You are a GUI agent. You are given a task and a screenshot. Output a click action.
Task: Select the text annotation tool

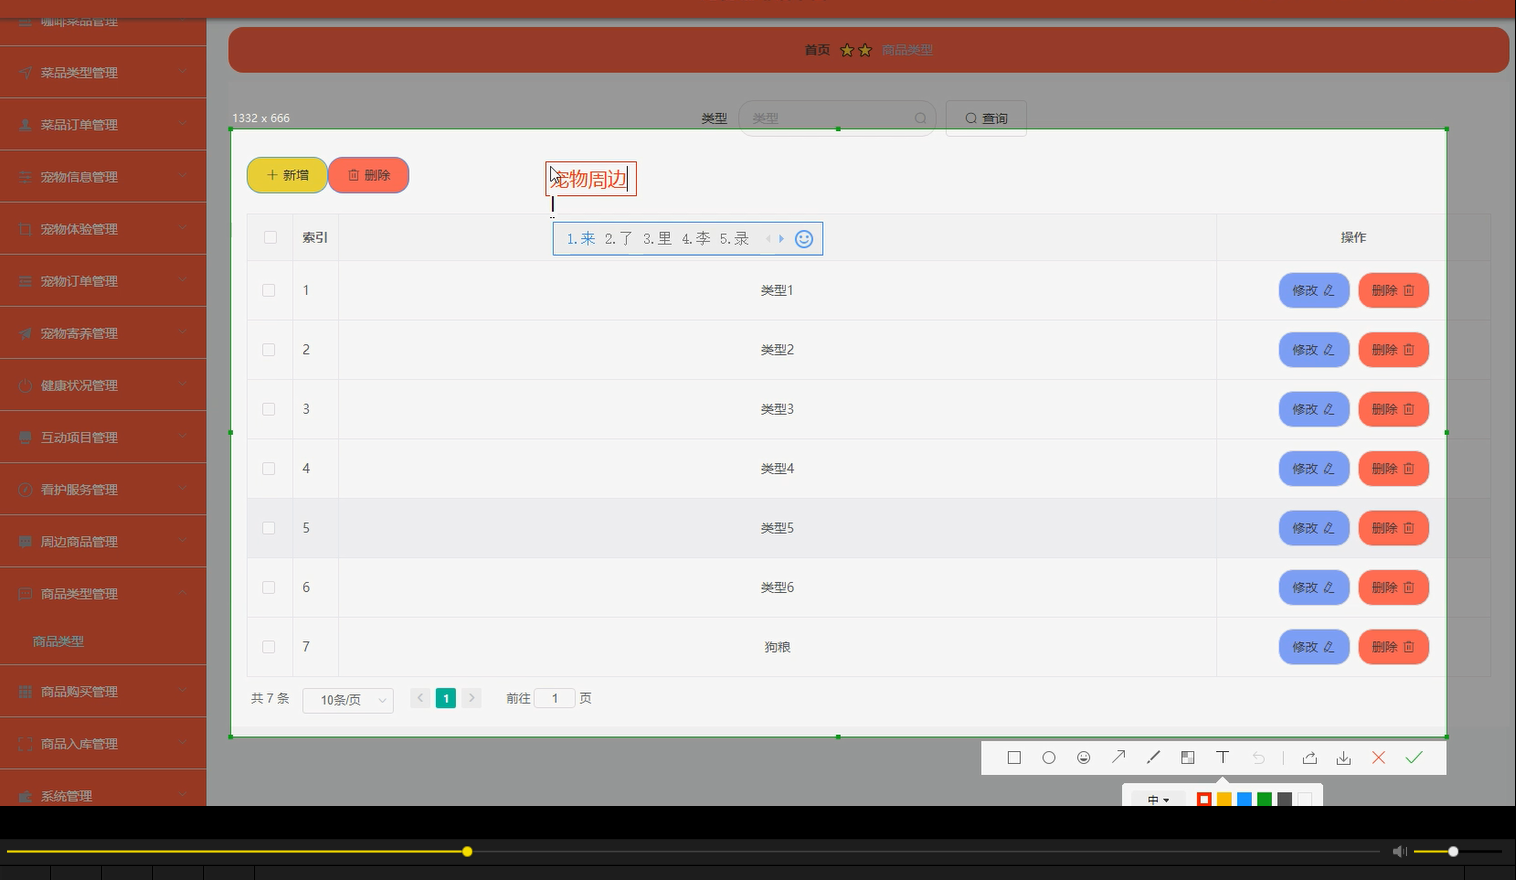[1222, 758]
